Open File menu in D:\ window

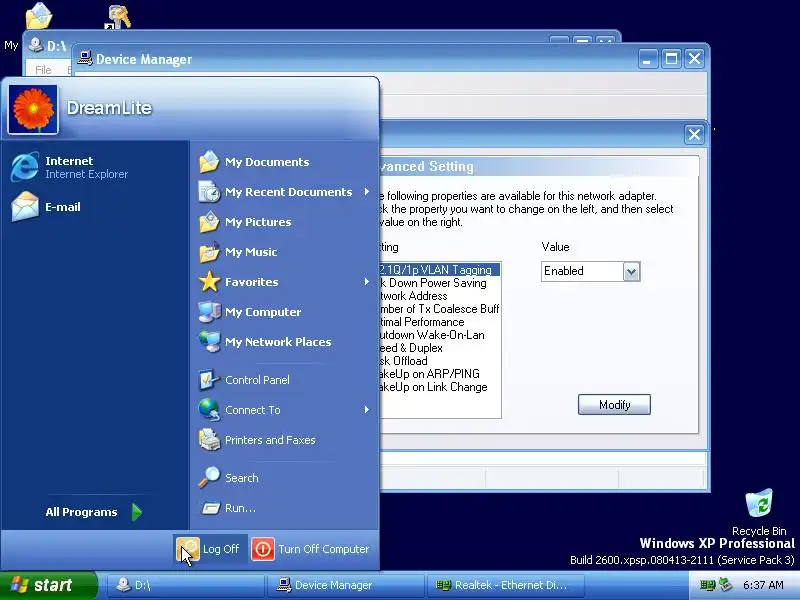point(43,69)
